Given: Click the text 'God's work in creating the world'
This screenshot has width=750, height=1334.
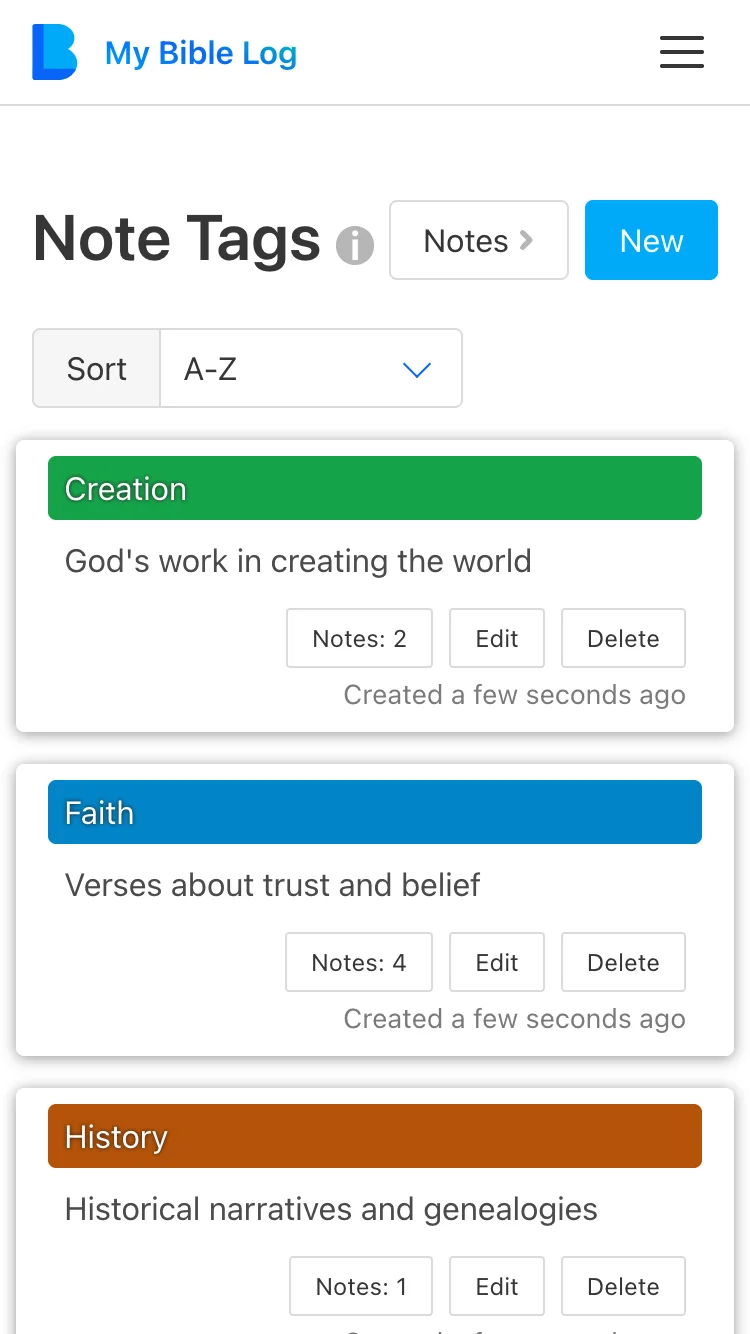Looking at the screenshot, I should click(298, 561).
